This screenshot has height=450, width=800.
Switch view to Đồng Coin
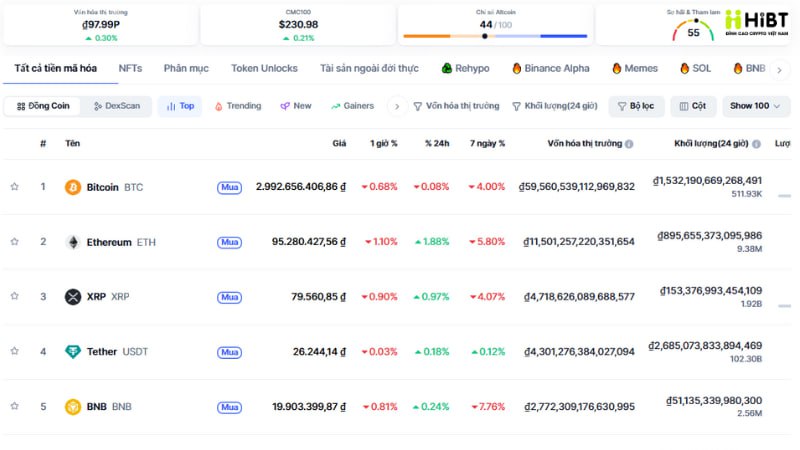tap(42, 106)
